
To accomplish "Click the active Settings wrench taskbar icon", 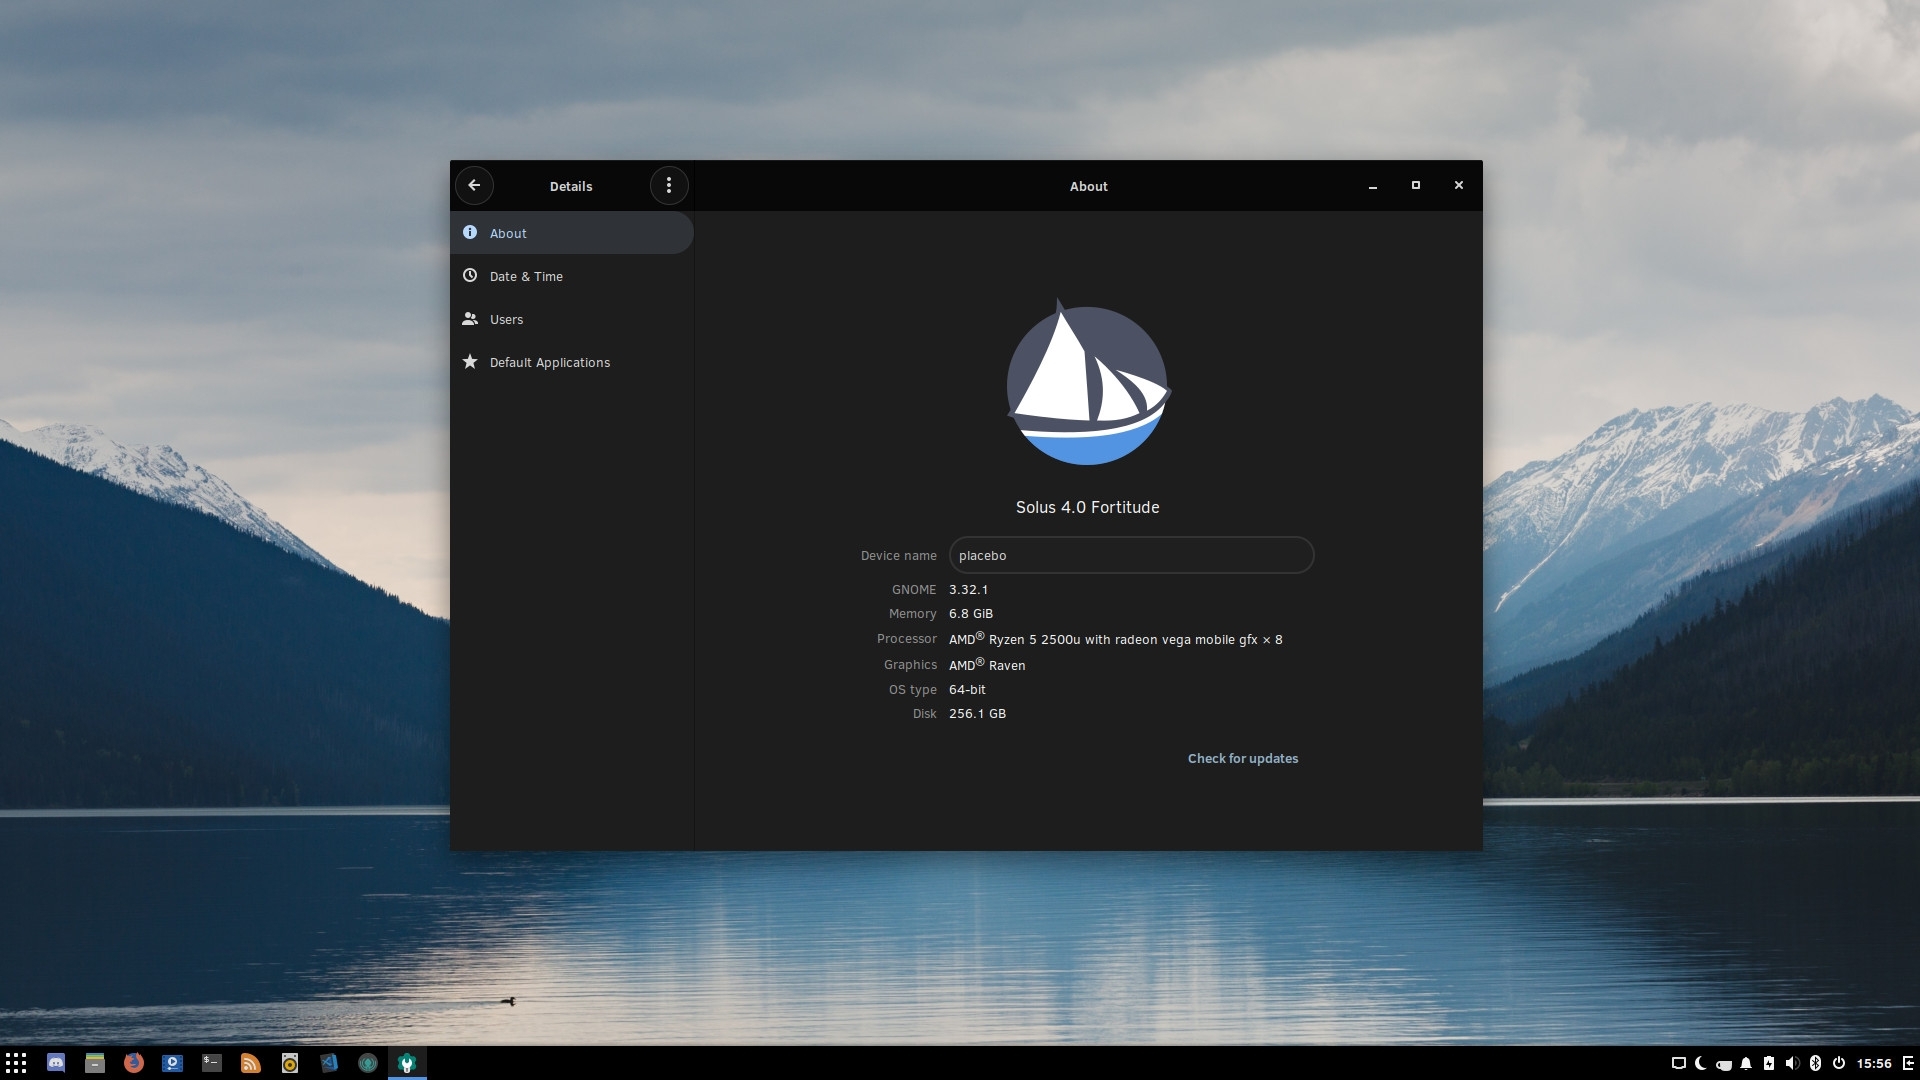I will pyautogui.click(x=407, y=1063).
